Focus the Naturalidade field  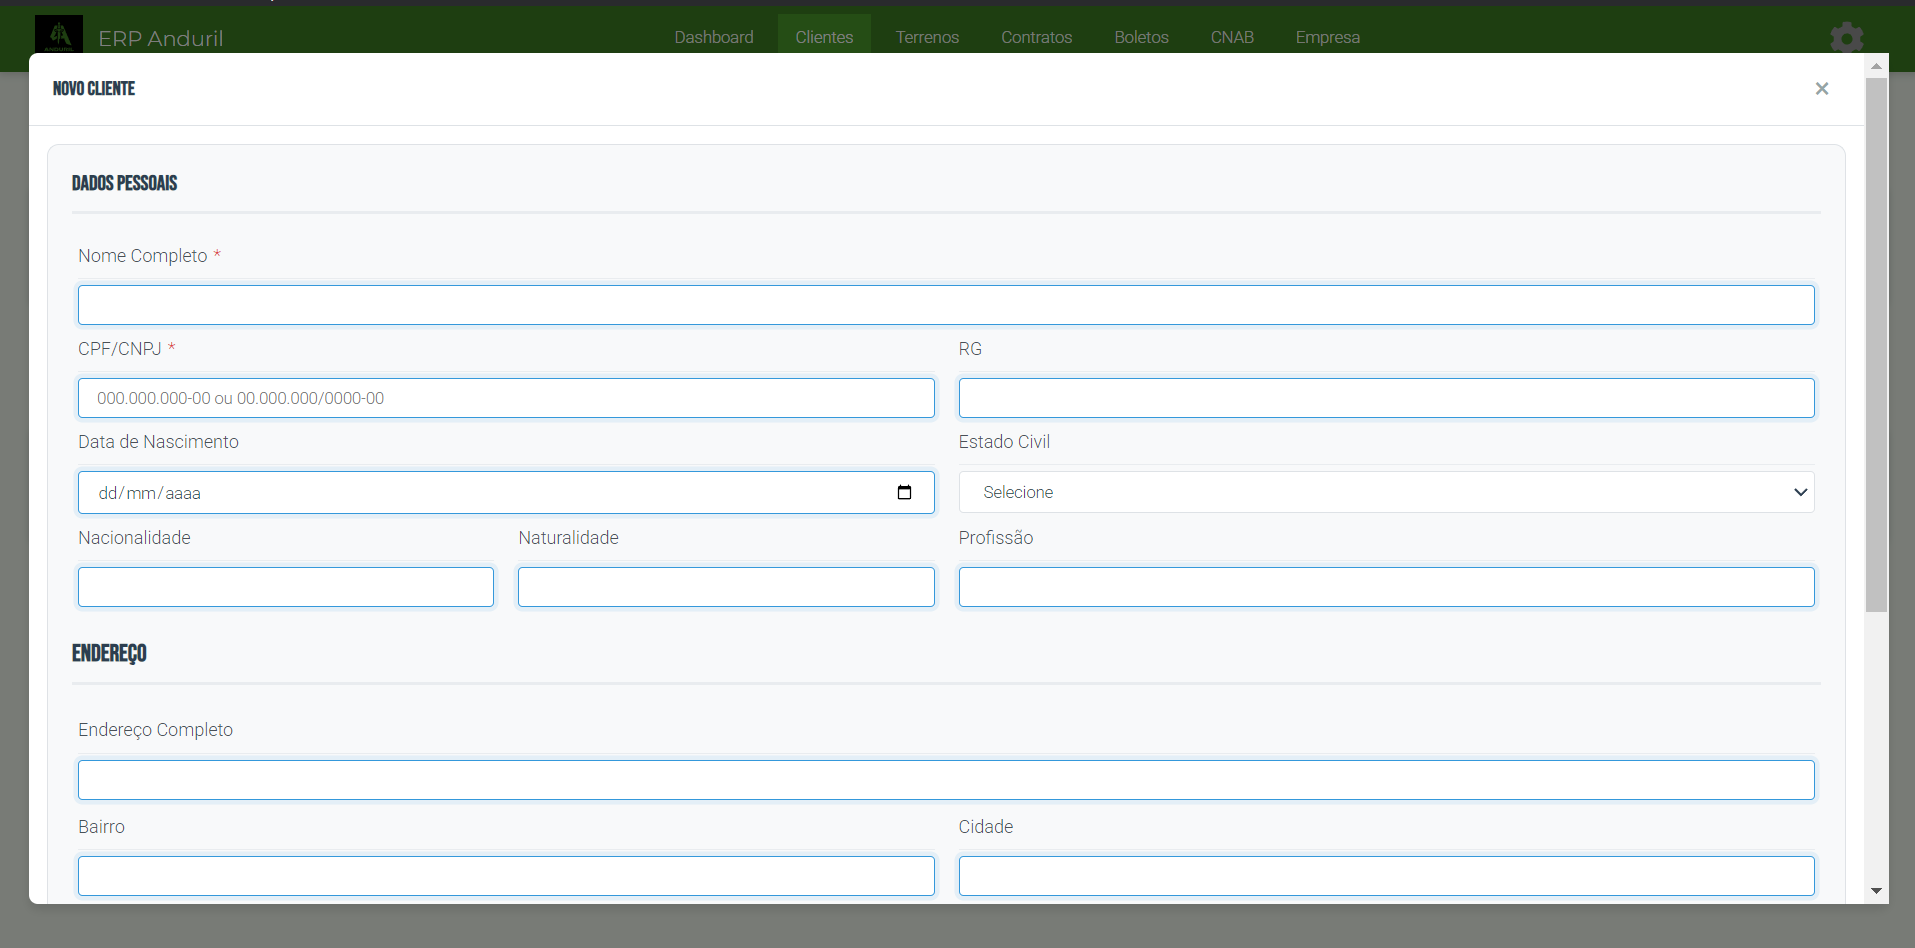point(725,587)
